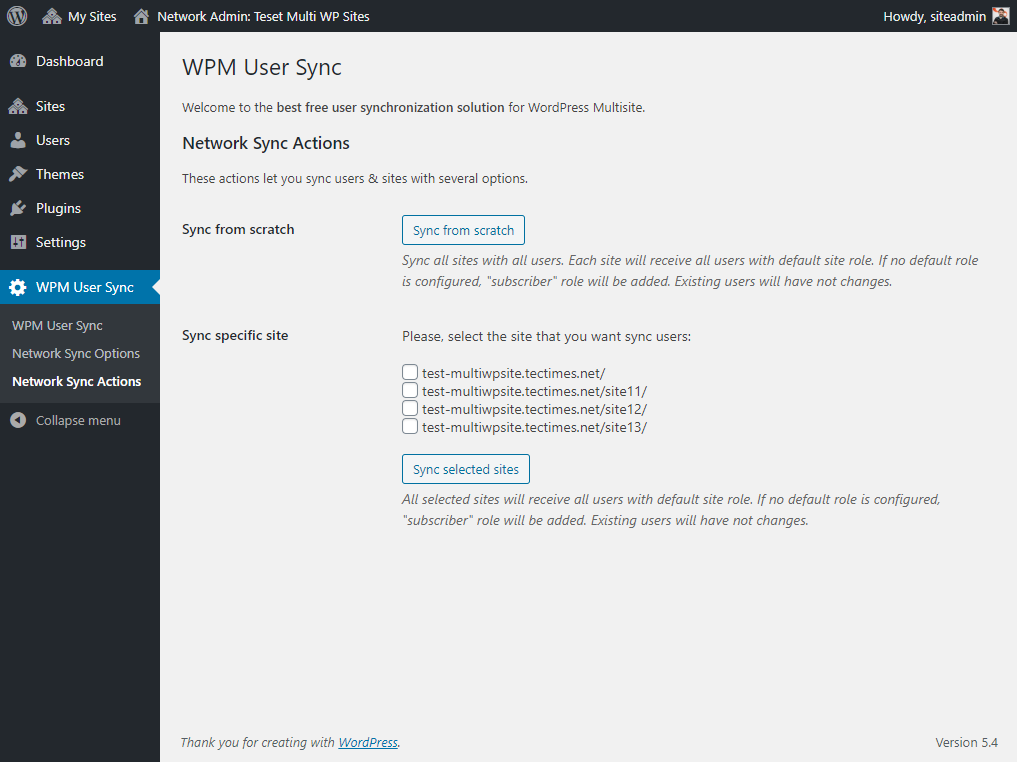Image resolution: width=1017 pixels, height=762 pixels.
Task: Enable the site11 checkbox
Action: pyautogui.click(x=410, y=391)
